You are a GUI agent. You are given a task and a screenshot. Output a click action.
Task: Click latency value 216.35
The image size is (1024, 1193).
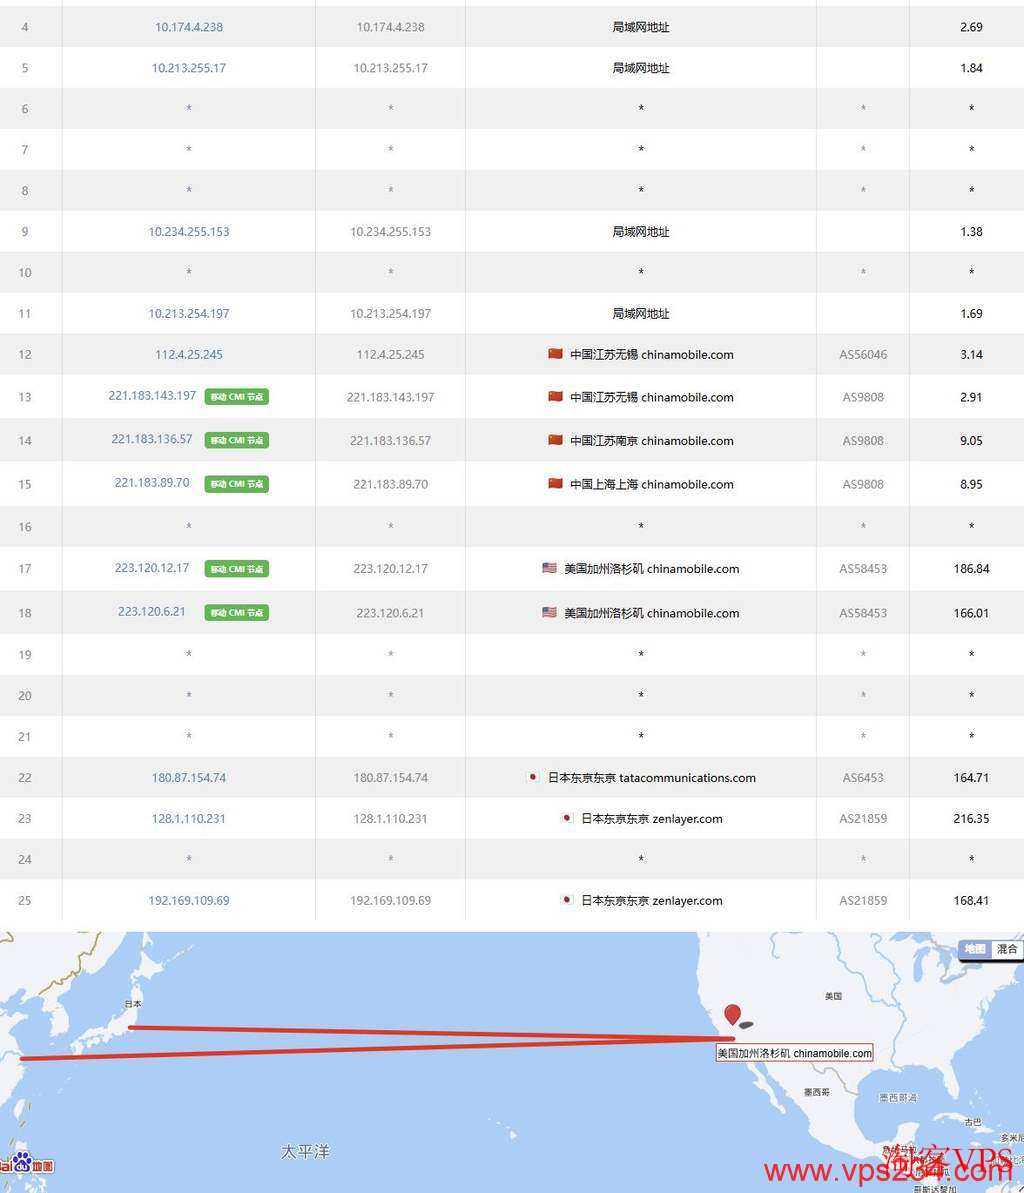(972, 819)
